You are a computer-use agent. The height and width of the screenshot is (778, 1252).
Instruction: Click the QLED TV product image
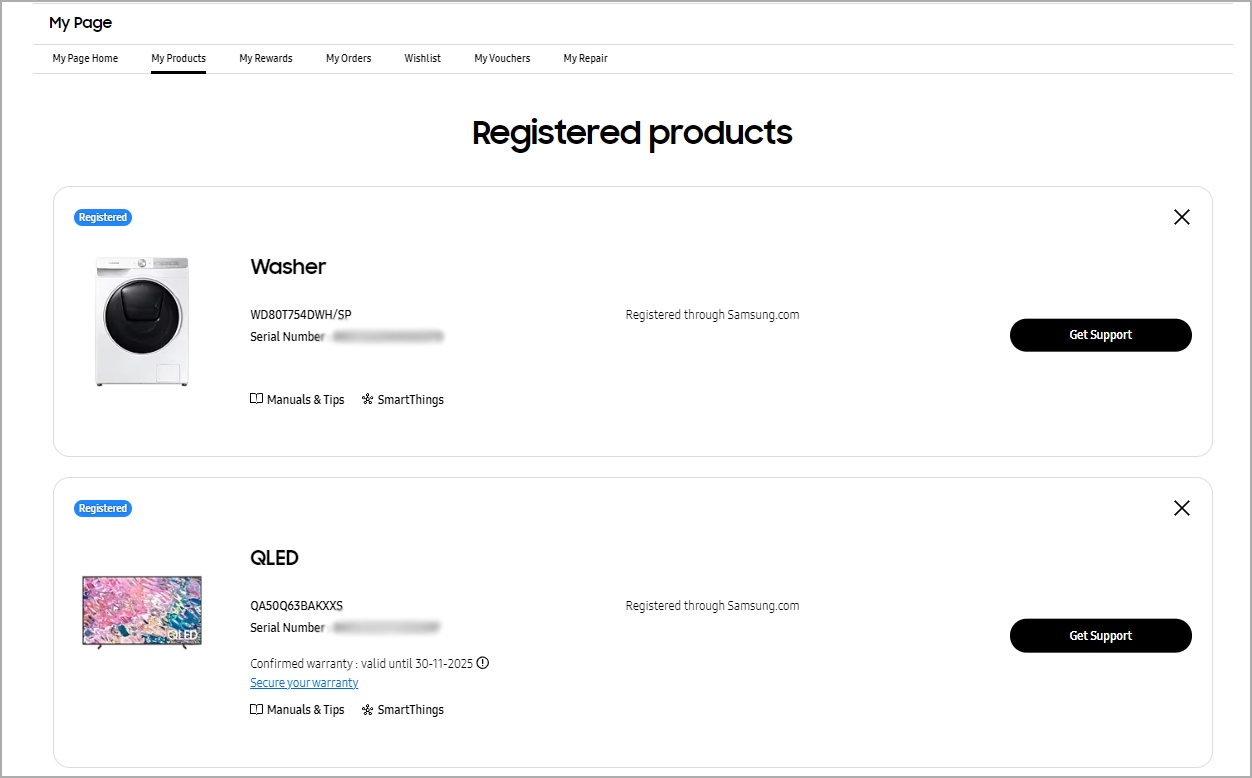142,612
